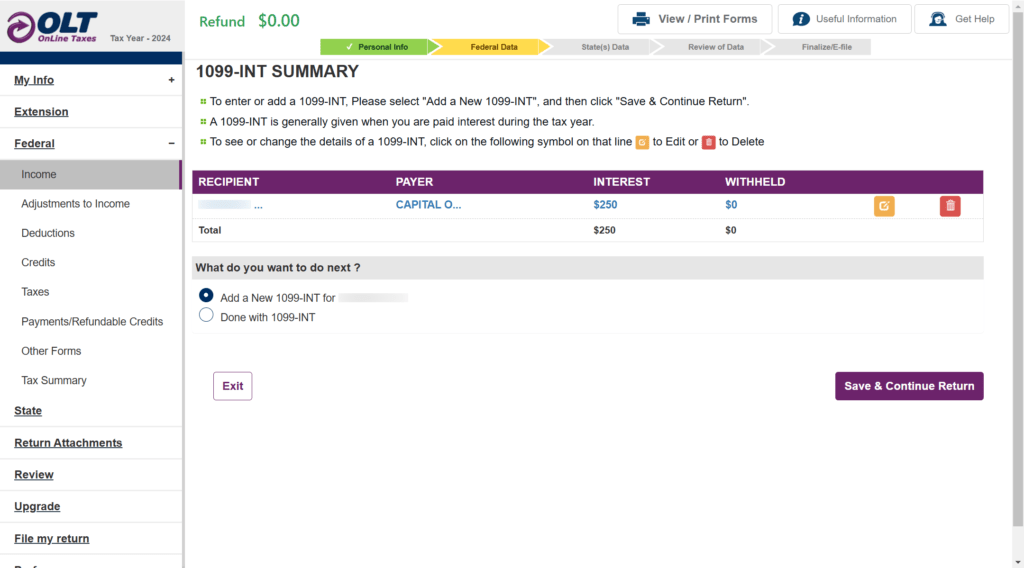Open Adjustments to Income in the sidebar

(76, 204)
